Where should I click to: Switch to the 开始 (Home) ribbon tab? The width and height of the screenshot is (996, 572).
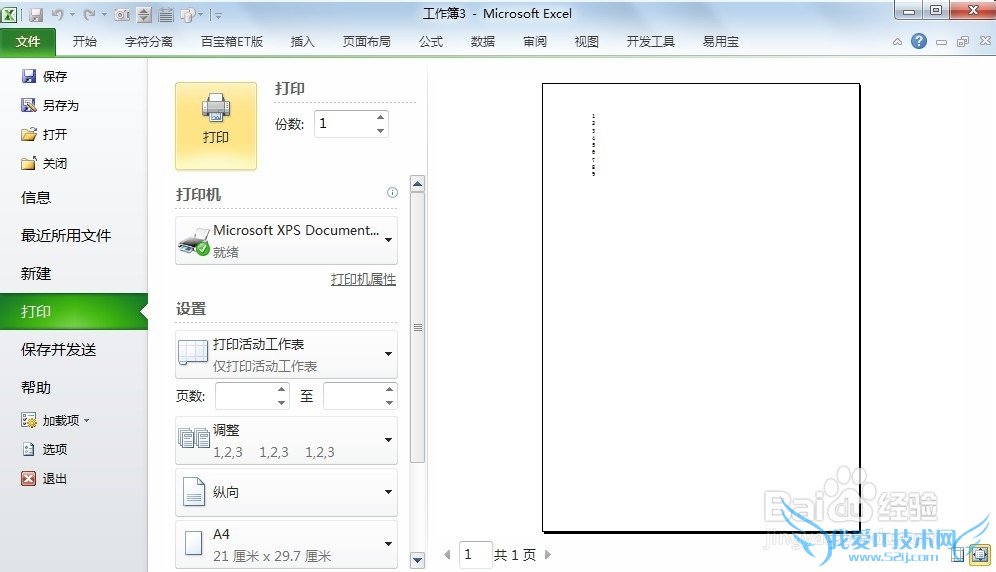(84, 42)
